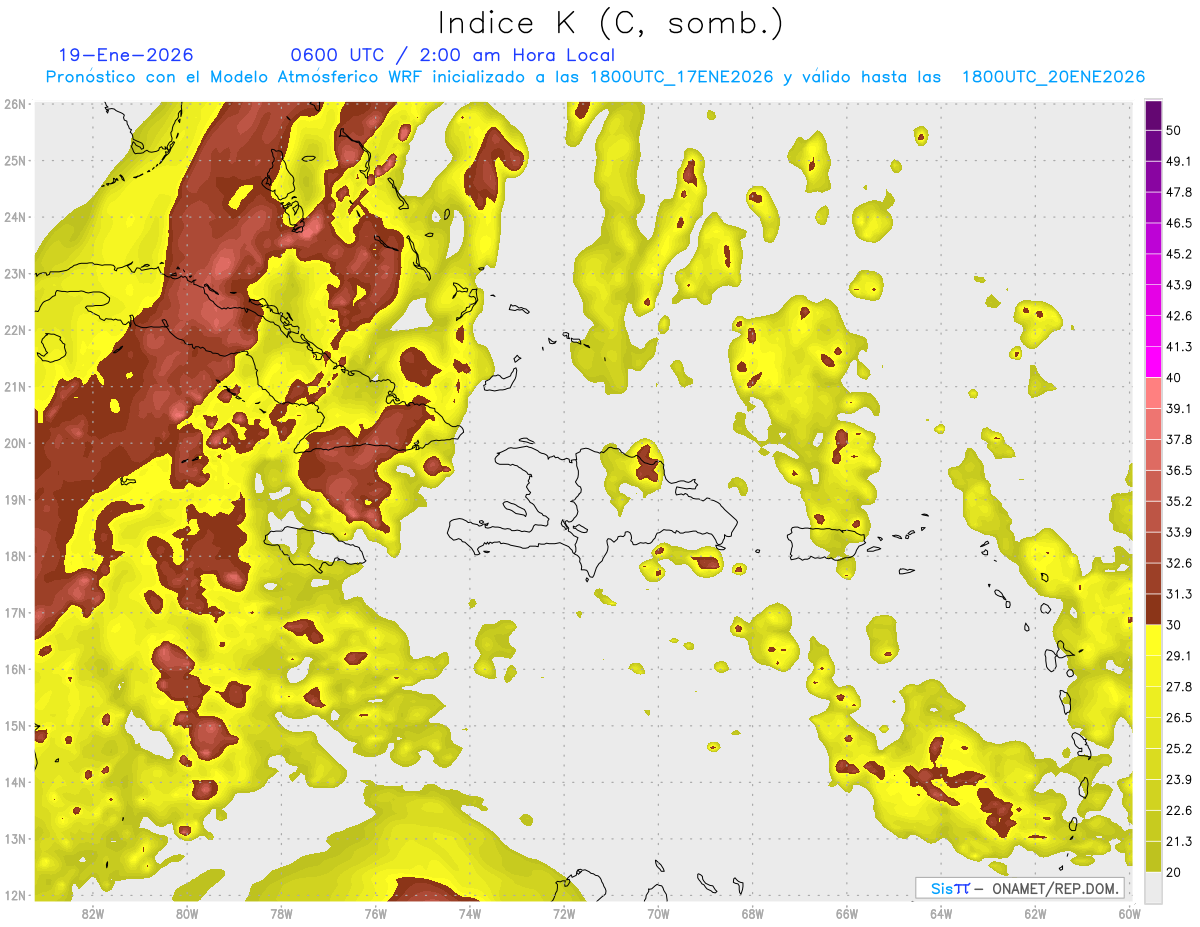The height and width of the screenshot is (927, 1200).
Task: Click the gray colorbar swatch below 20
Action: 1153,887
